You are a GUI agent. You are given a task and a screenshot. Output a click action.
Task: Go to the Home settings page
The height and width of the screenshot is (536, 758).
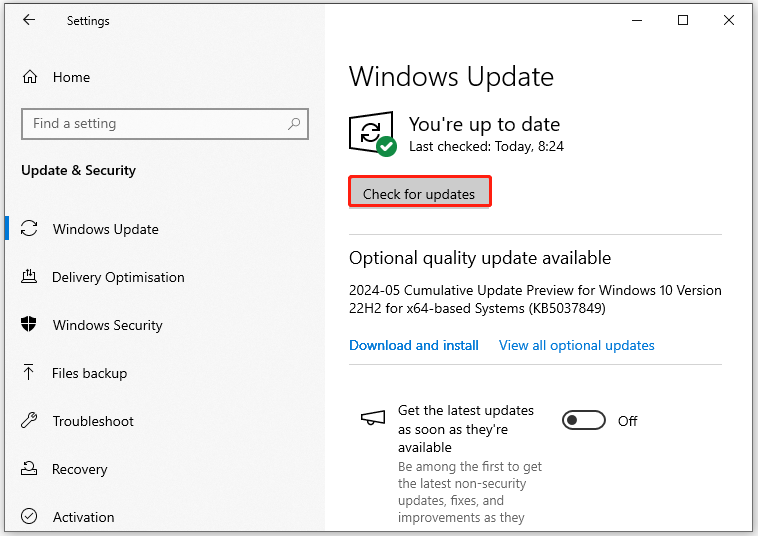pyautogui.click(x=71, y=77)
